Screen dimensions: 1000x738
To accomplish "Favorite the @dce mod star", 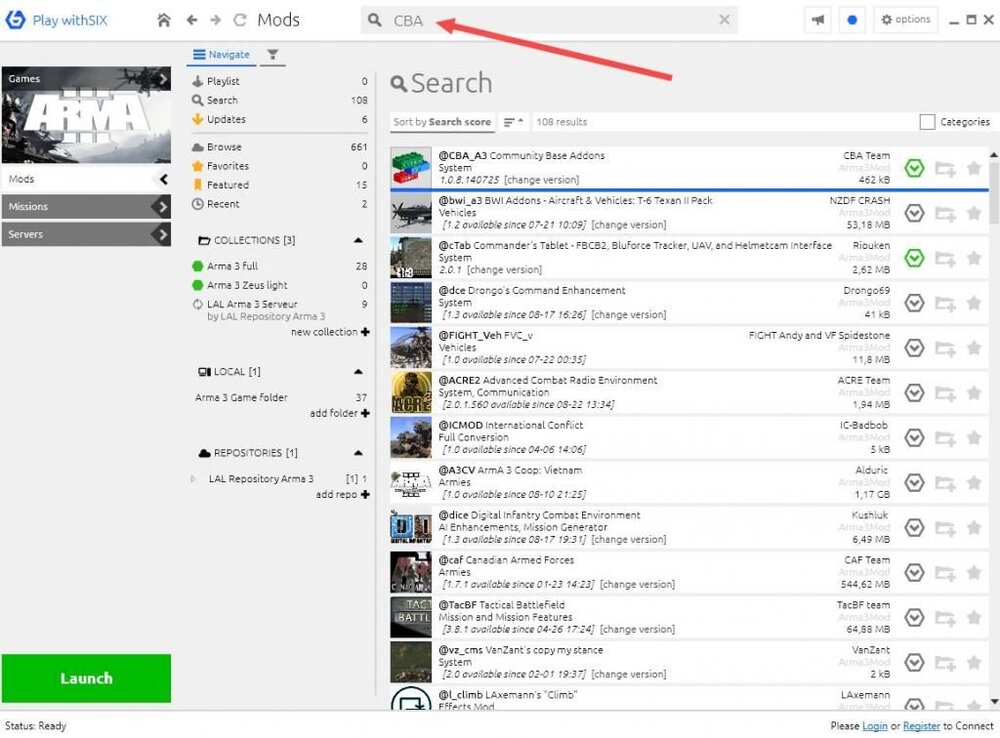I will coord(973,303).
